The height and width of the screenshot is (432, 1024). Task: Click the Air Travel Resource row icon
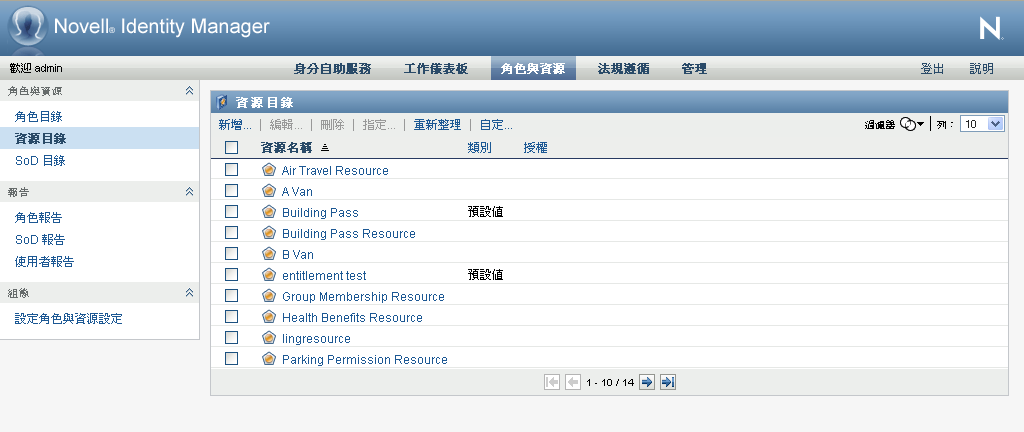(269, 170)
